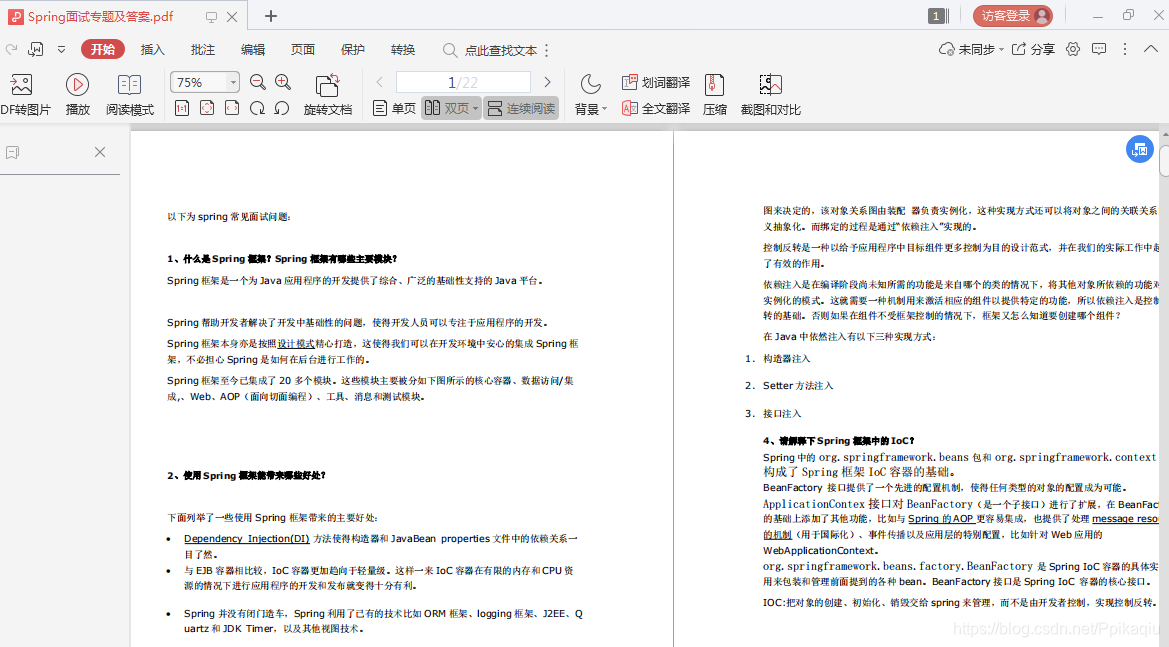Viewport: 1169px width, 647px height.
Task: Open the 页面 tab
Action: pos(303,50)
